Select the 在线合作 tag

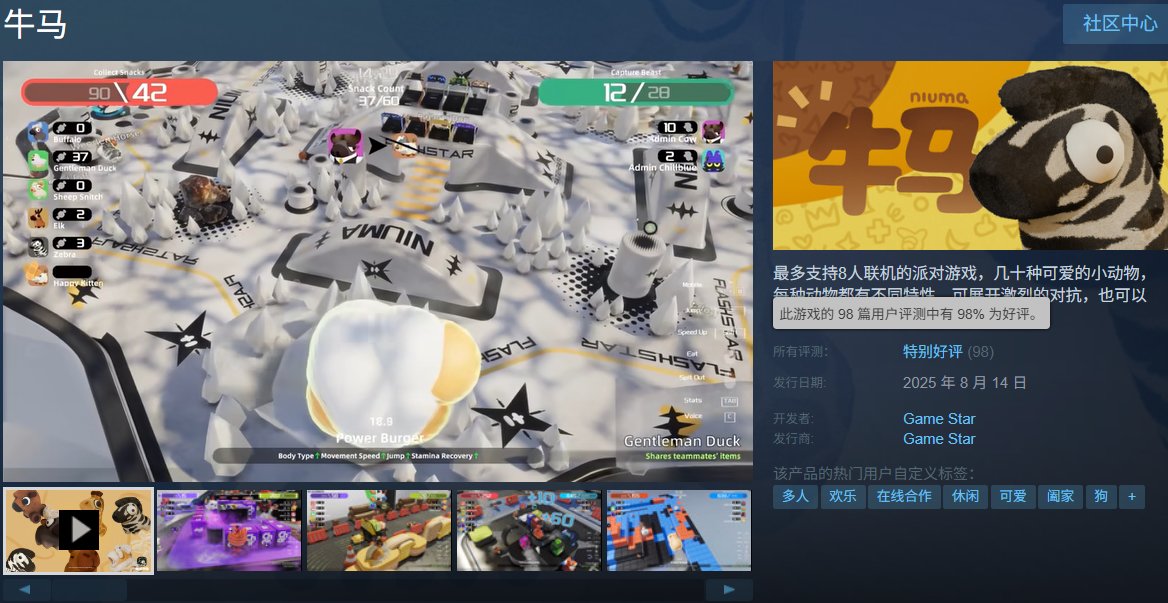pyautogui.click(x=904, y=497)
